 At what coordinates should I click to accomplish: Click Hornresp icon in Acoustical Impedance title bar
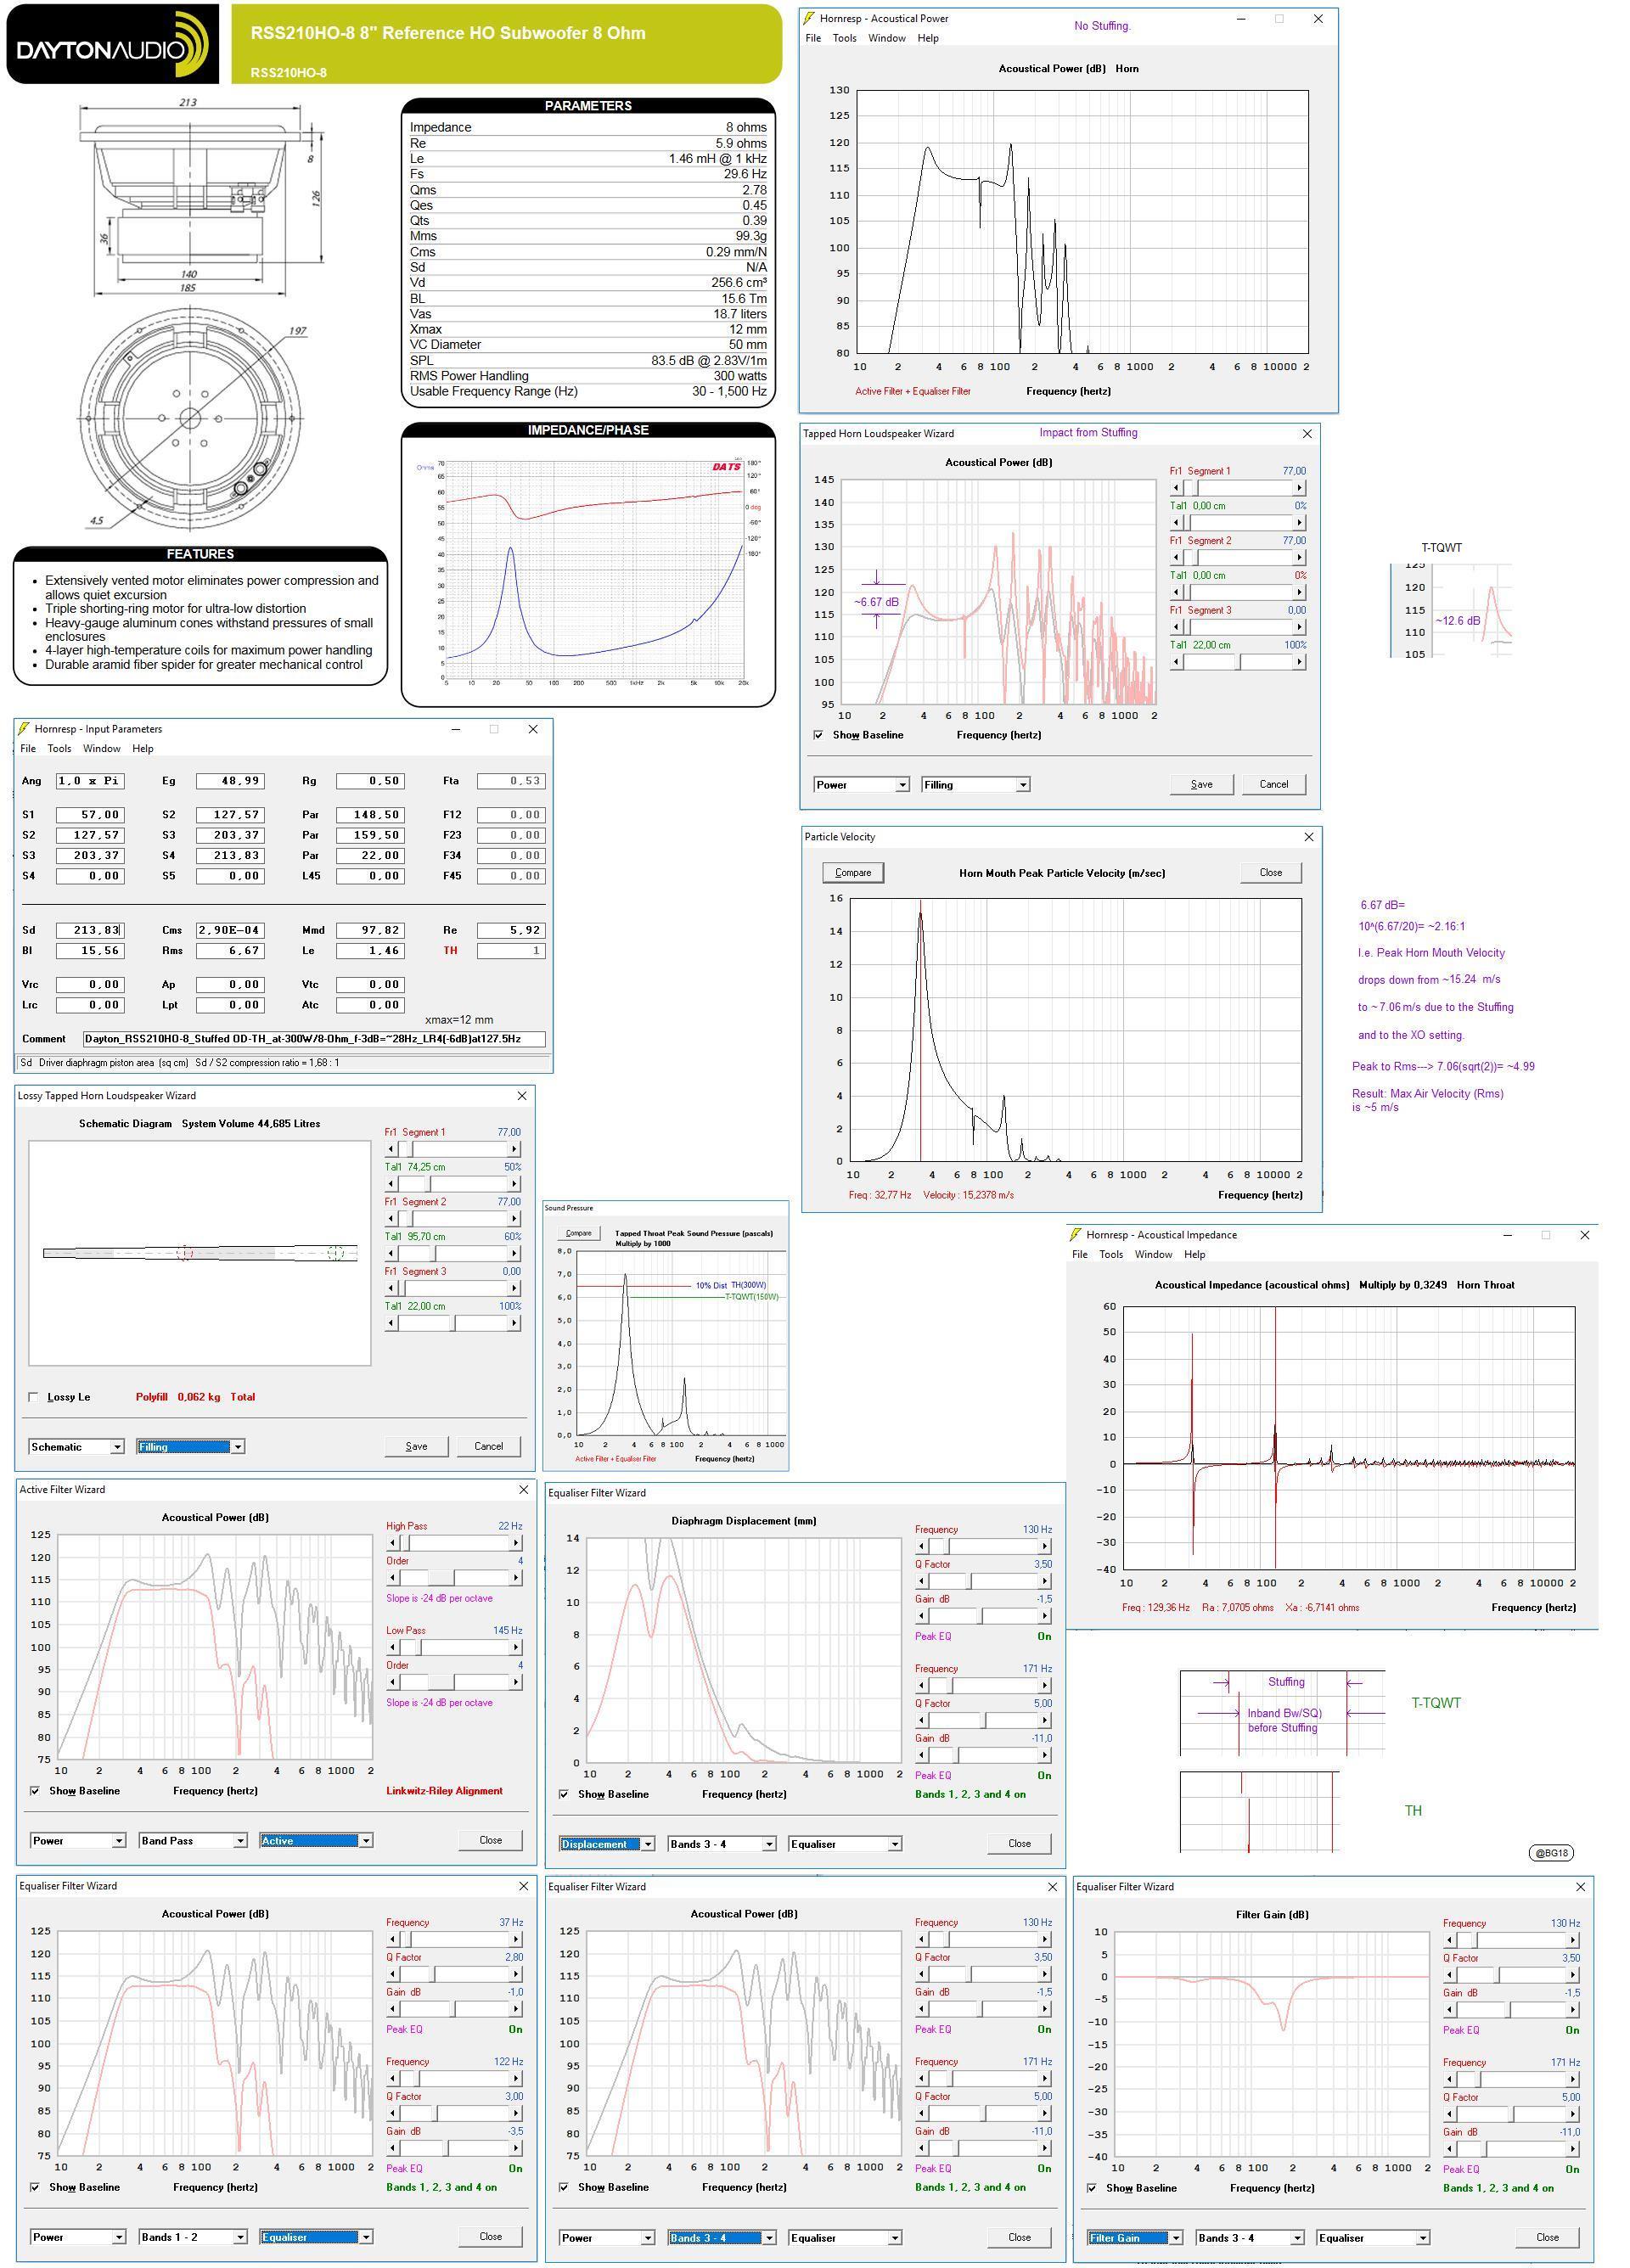pos(1076,1235)
